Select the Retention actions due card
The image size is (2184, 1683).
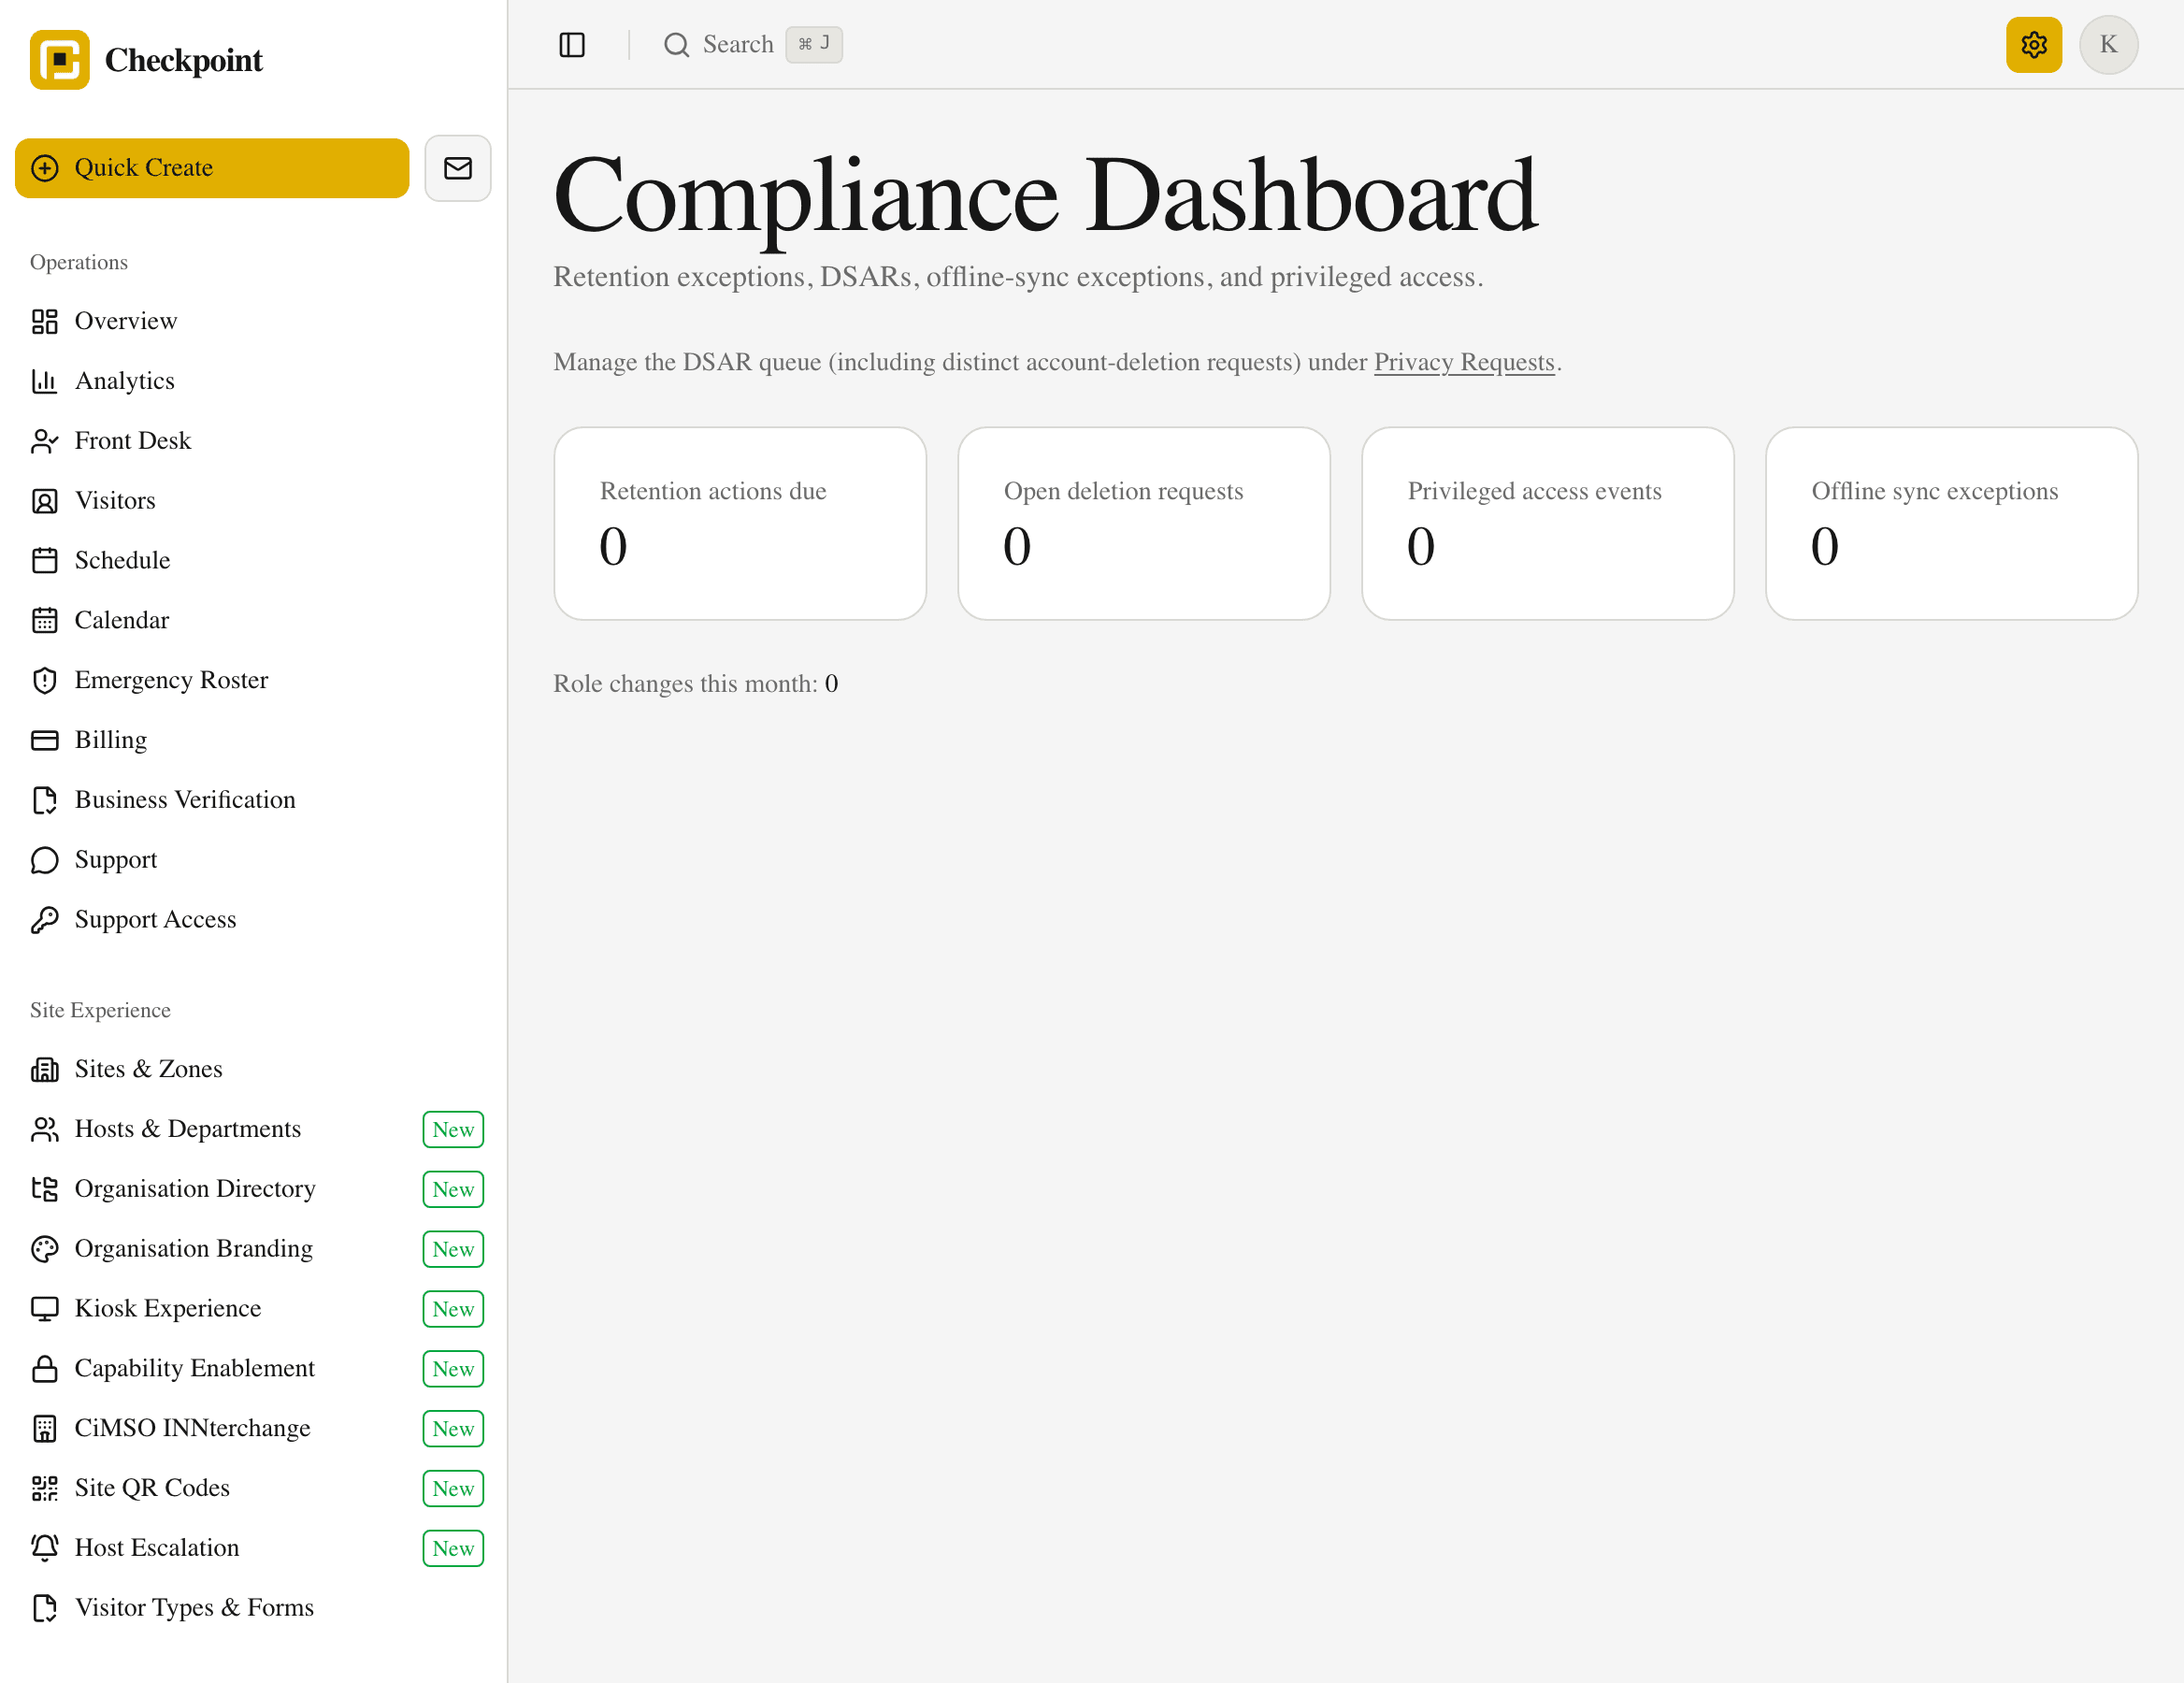[x=740, y=524]
